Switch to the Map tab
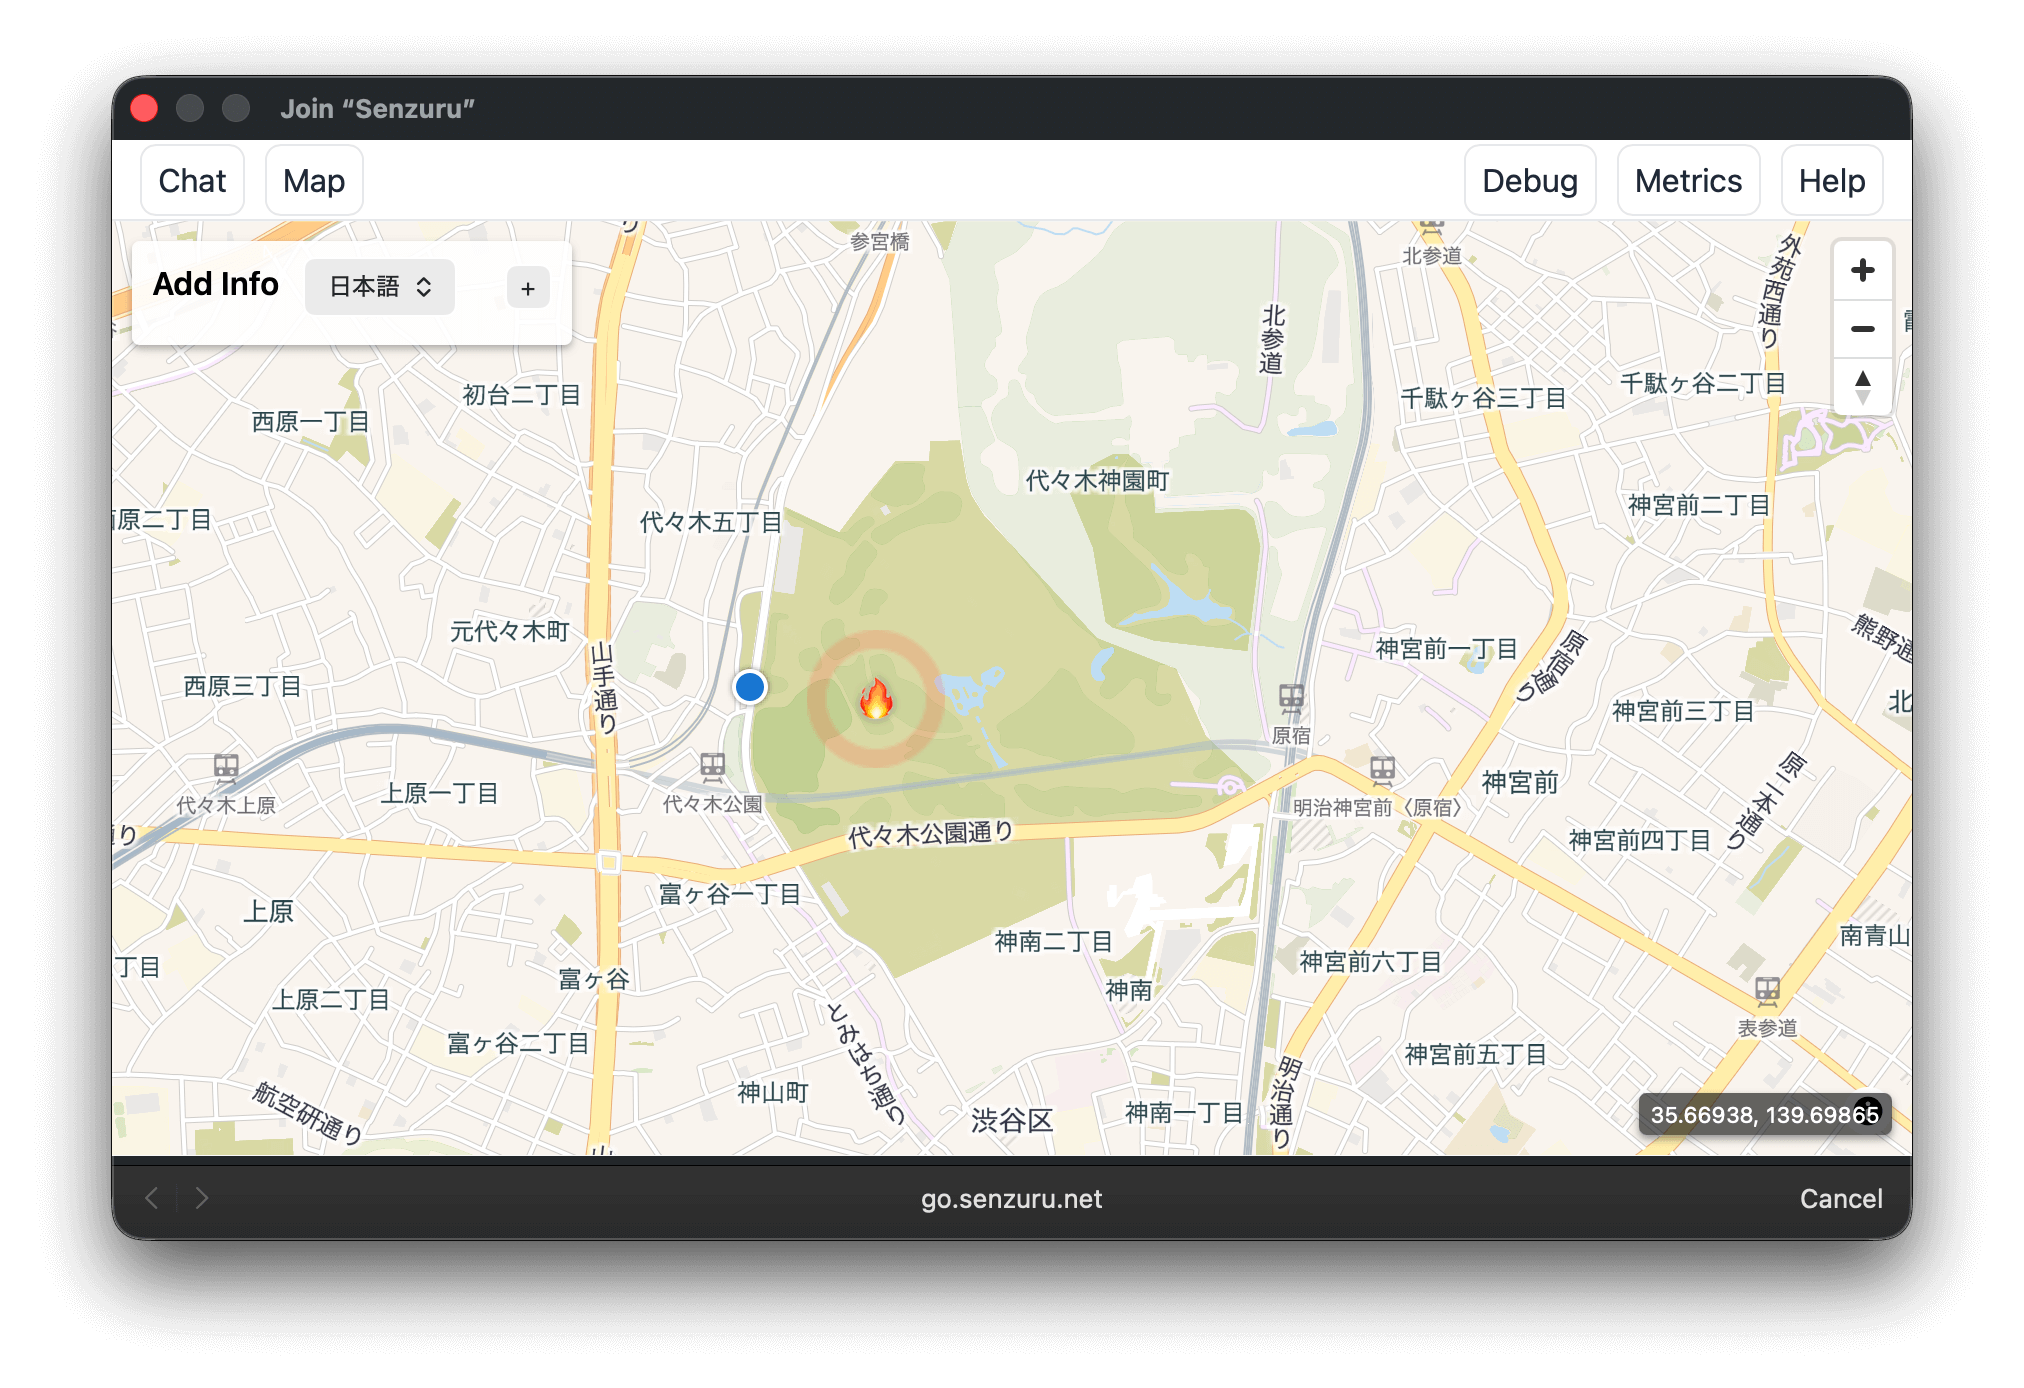 tap(314, 181)
